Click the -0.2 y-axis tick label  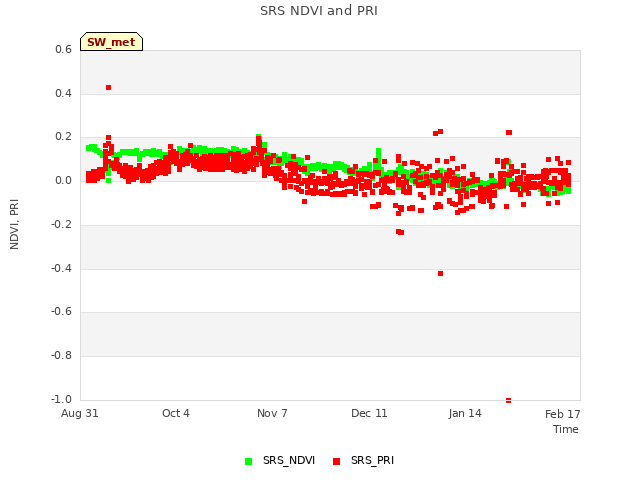(x=61, y=224)
